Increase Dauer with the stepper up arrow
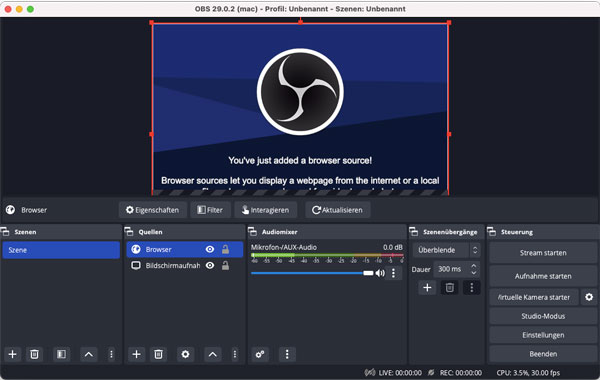 point(474,266)
